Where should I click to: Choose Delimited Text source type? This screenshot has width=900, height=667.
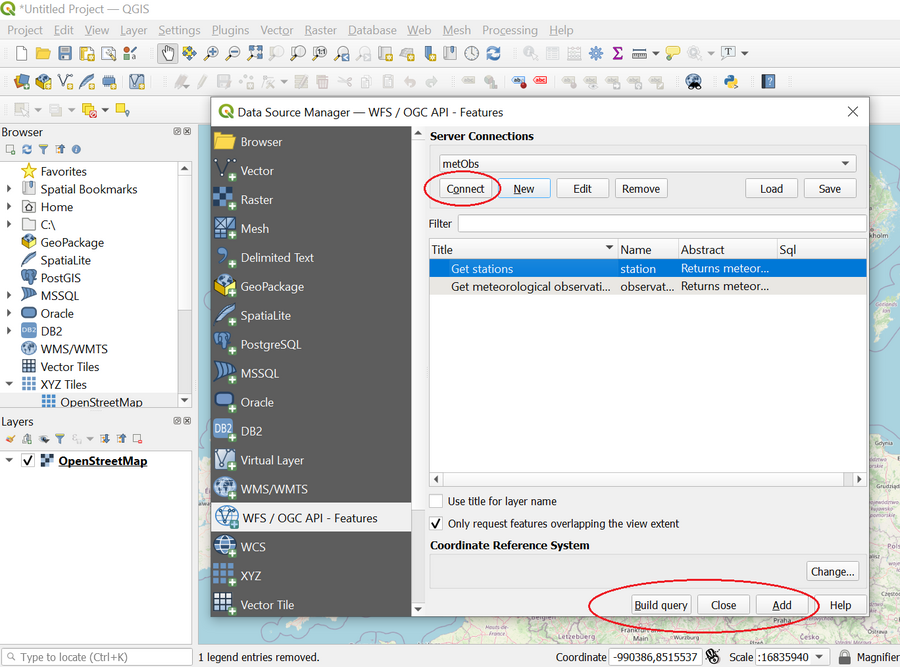(x=277, y=257)
